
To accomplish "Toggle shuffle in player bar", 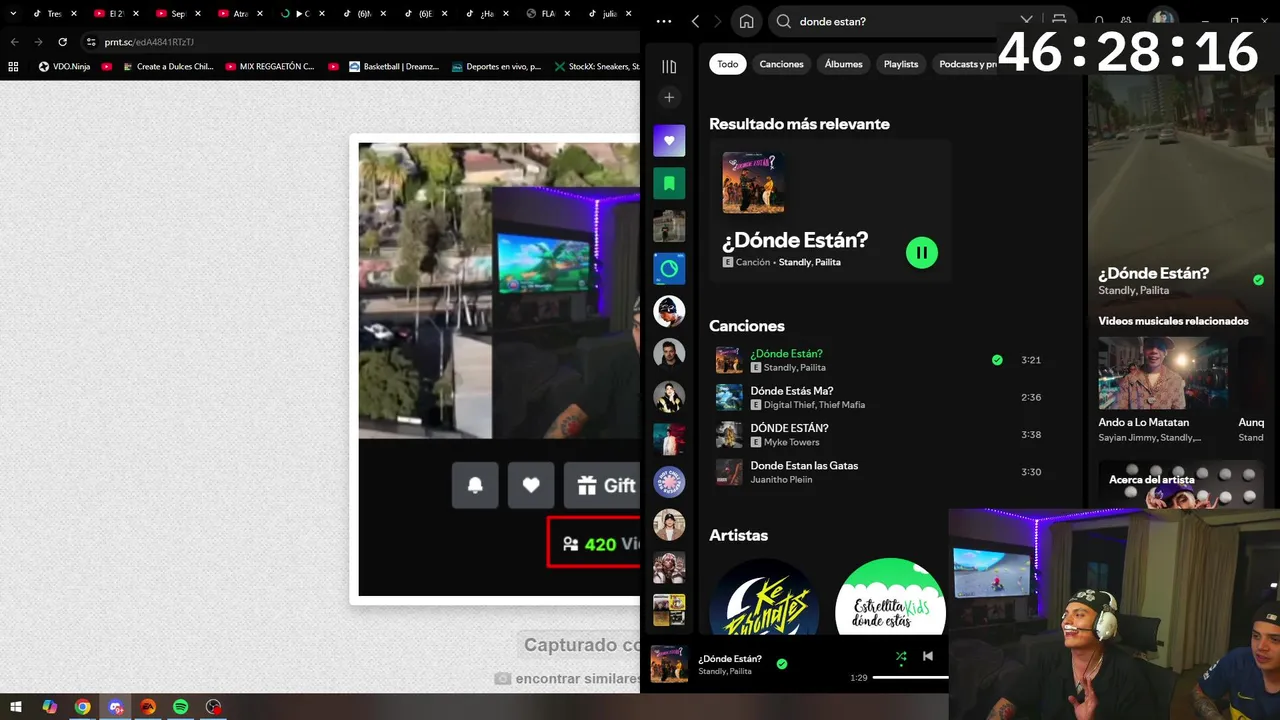I will 901,657.
